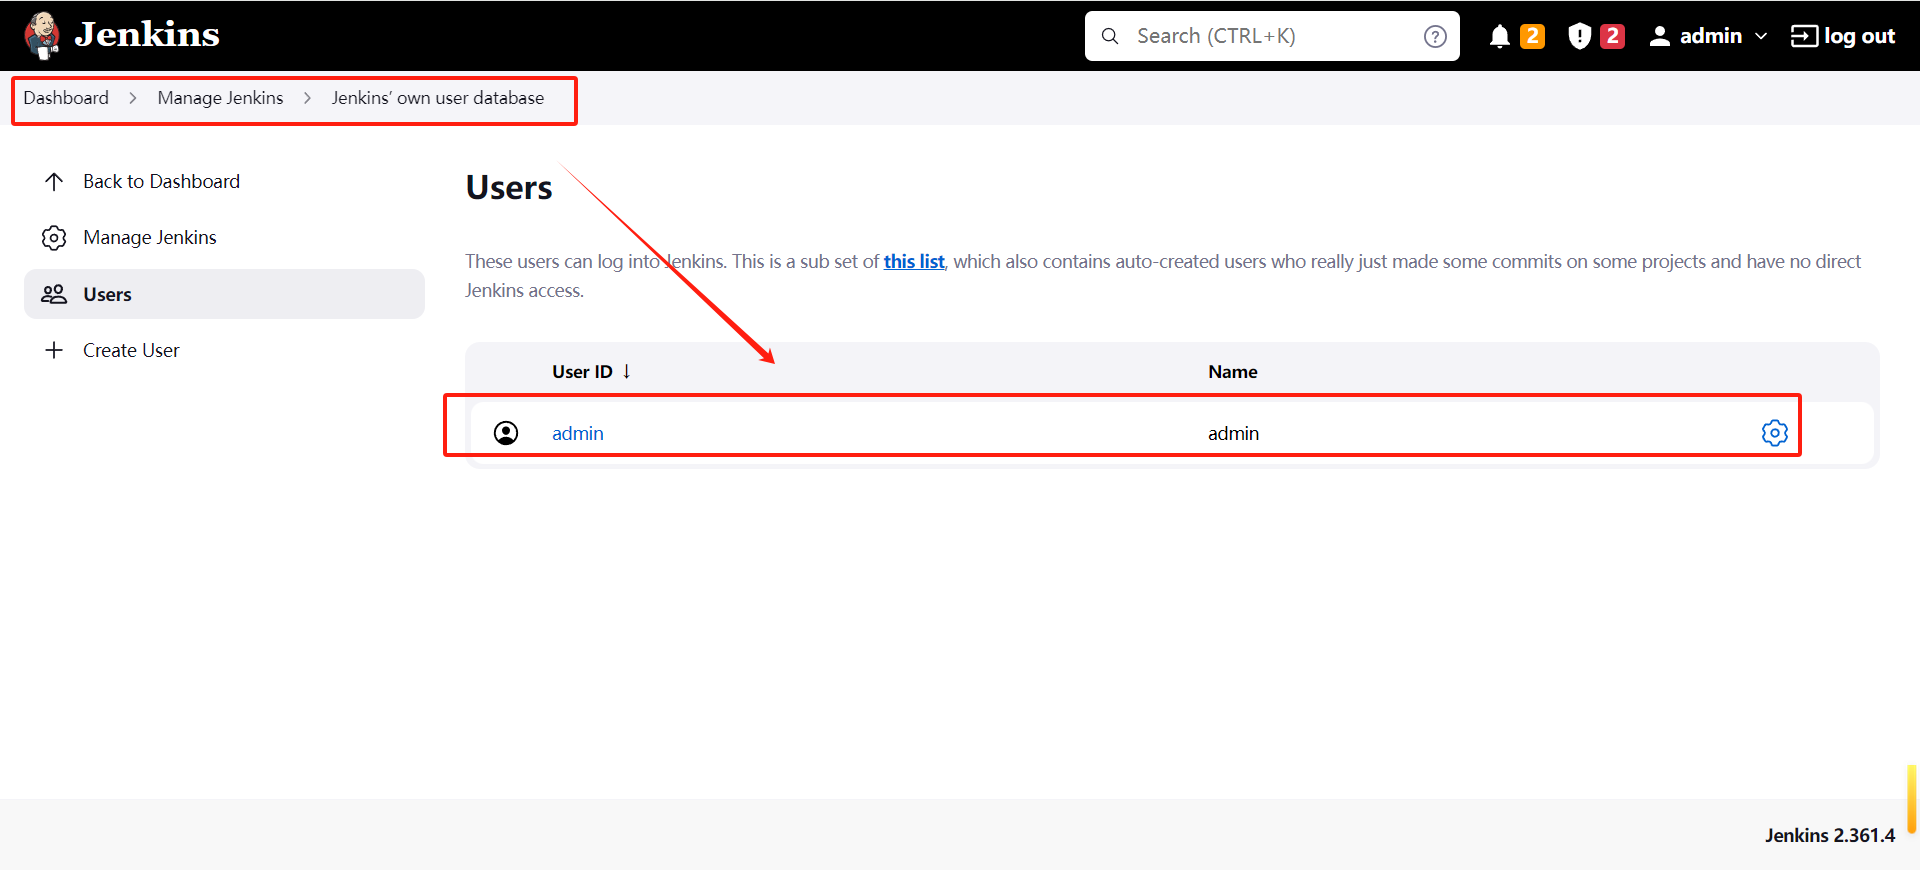The image size is (1920, 870).
Task: Click the Jenkins butler logo icon
Action: click(42, 35)
